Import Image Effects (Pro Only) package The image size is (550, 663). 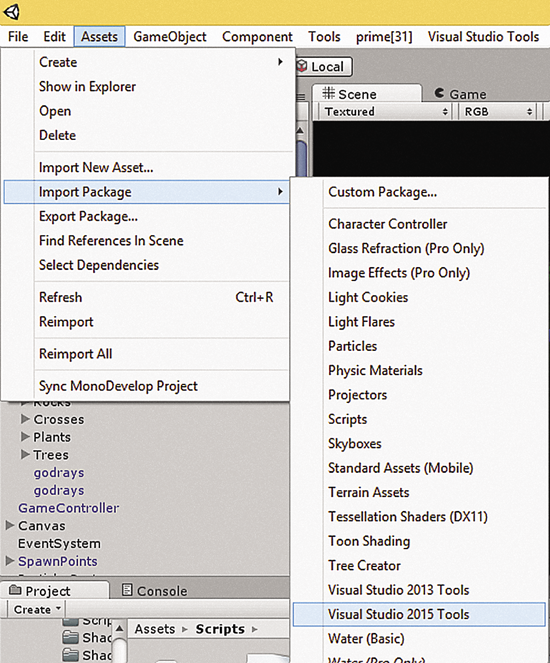tap(419, 273)
